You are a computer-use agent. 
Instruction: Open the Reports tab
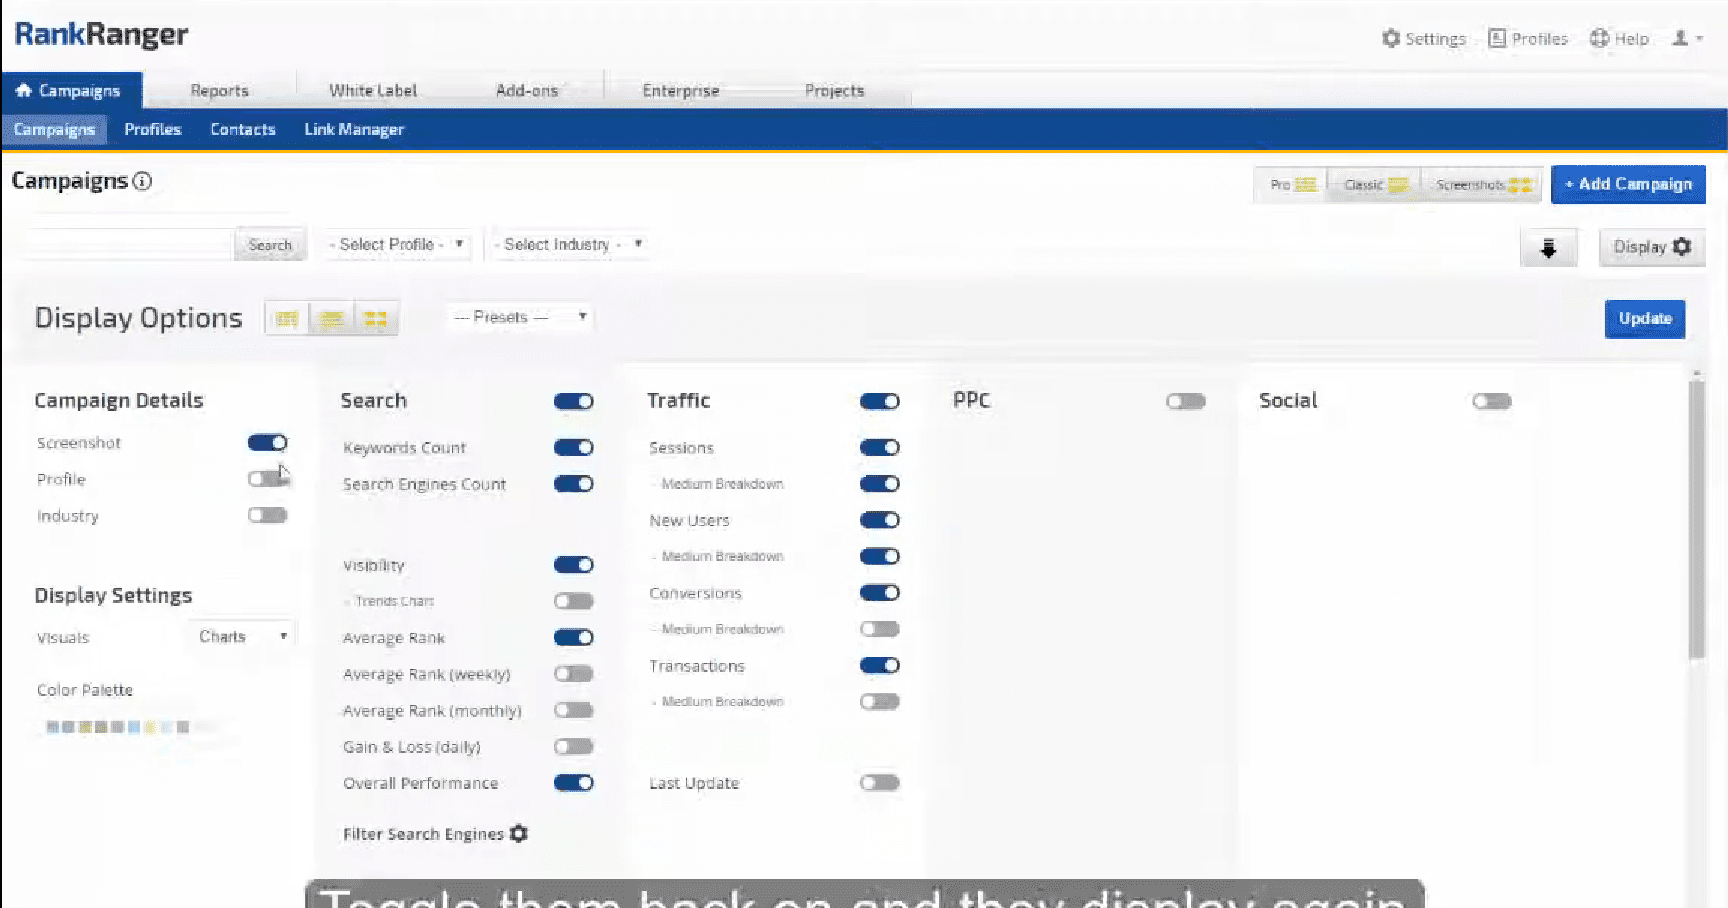click(219, 90)
